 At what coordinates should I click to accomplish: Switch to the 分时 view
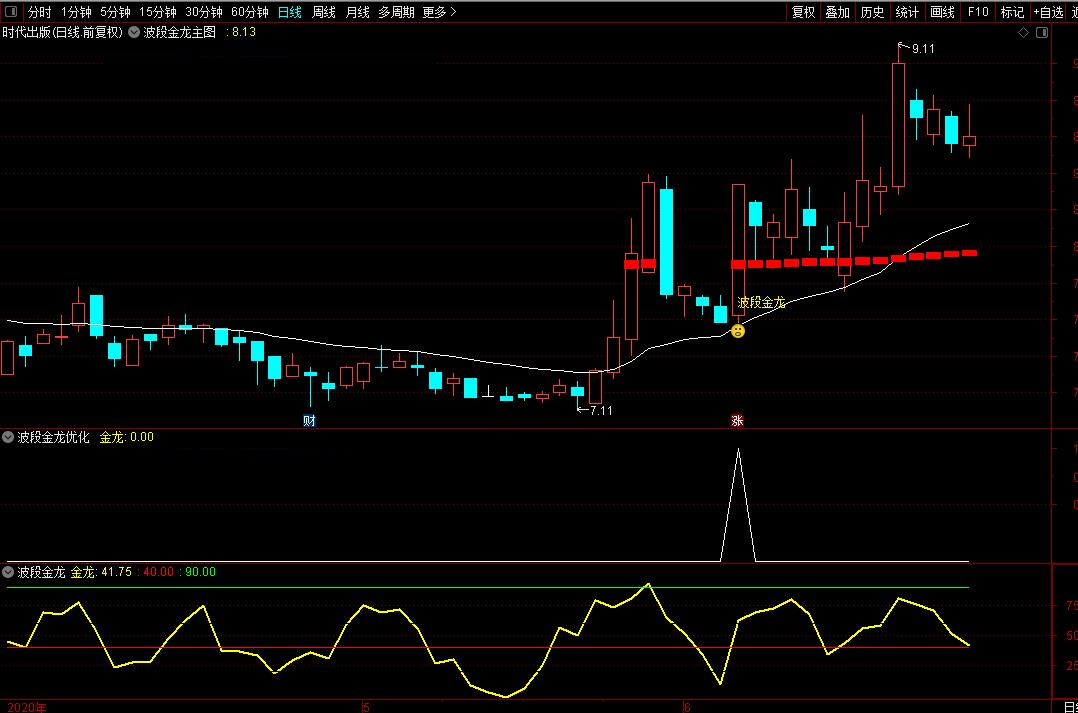pos(39,12)
